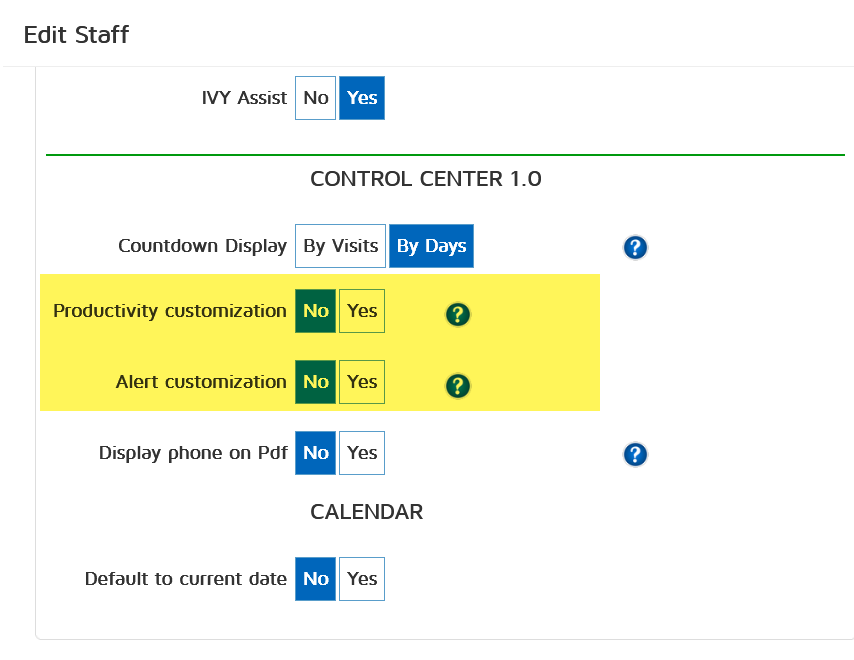Enable Productivity customization with Yes
Viewport: 854px width, 660px height.
pyautogui.click(x=362, y=311)
